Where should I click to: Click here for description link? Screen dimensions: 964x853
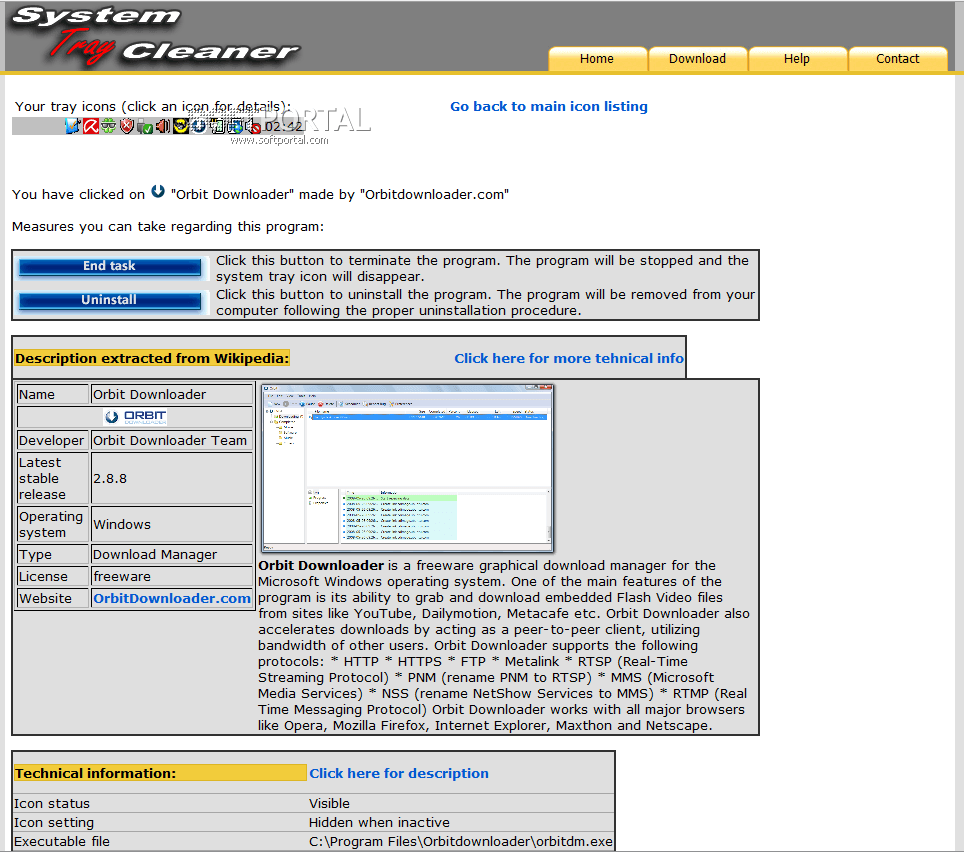pyautogui.click(x=399, y=773)
